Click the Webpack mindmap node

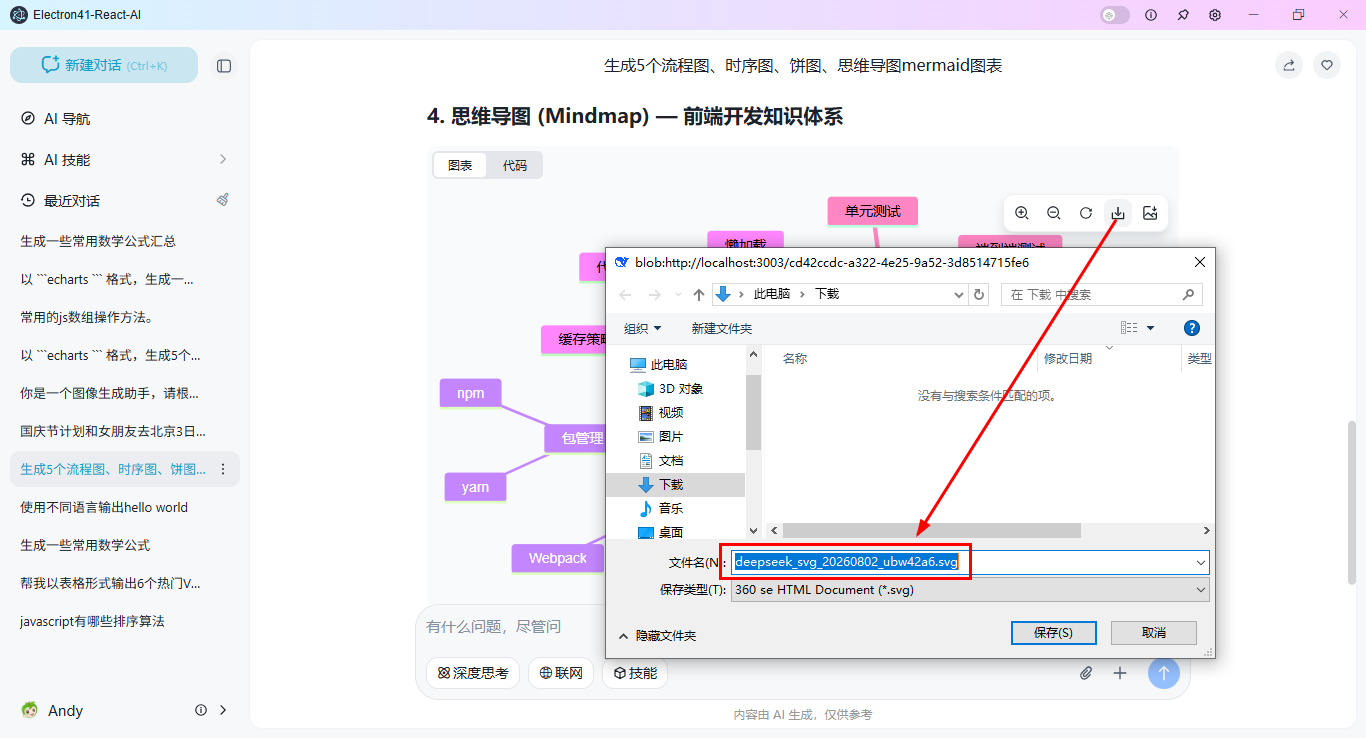tap(558, 558)
